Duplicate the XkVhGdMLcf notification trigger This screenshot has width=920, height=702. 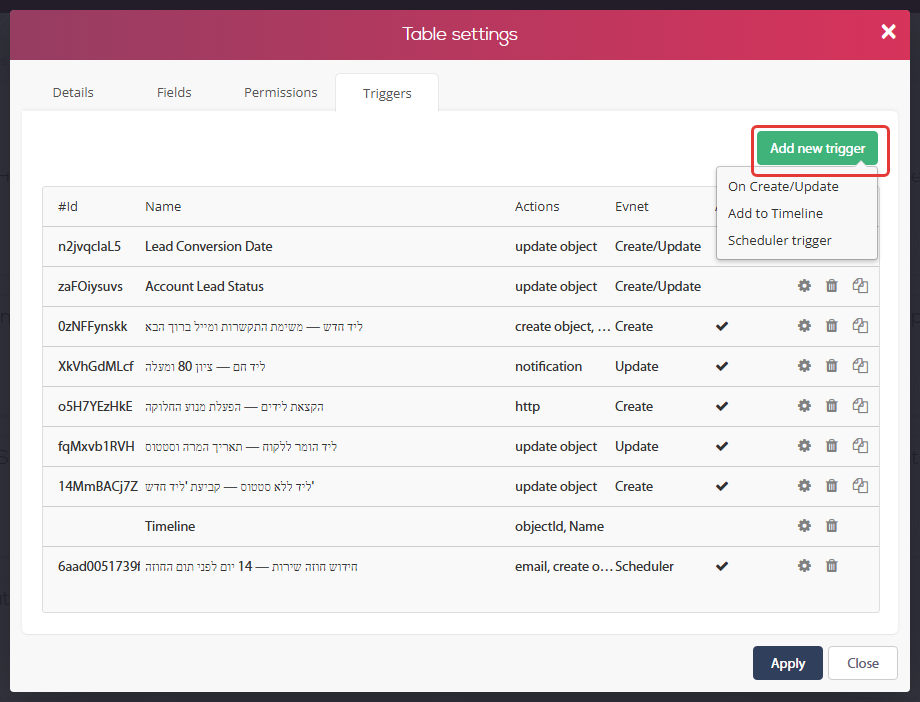tap(860, 366)
